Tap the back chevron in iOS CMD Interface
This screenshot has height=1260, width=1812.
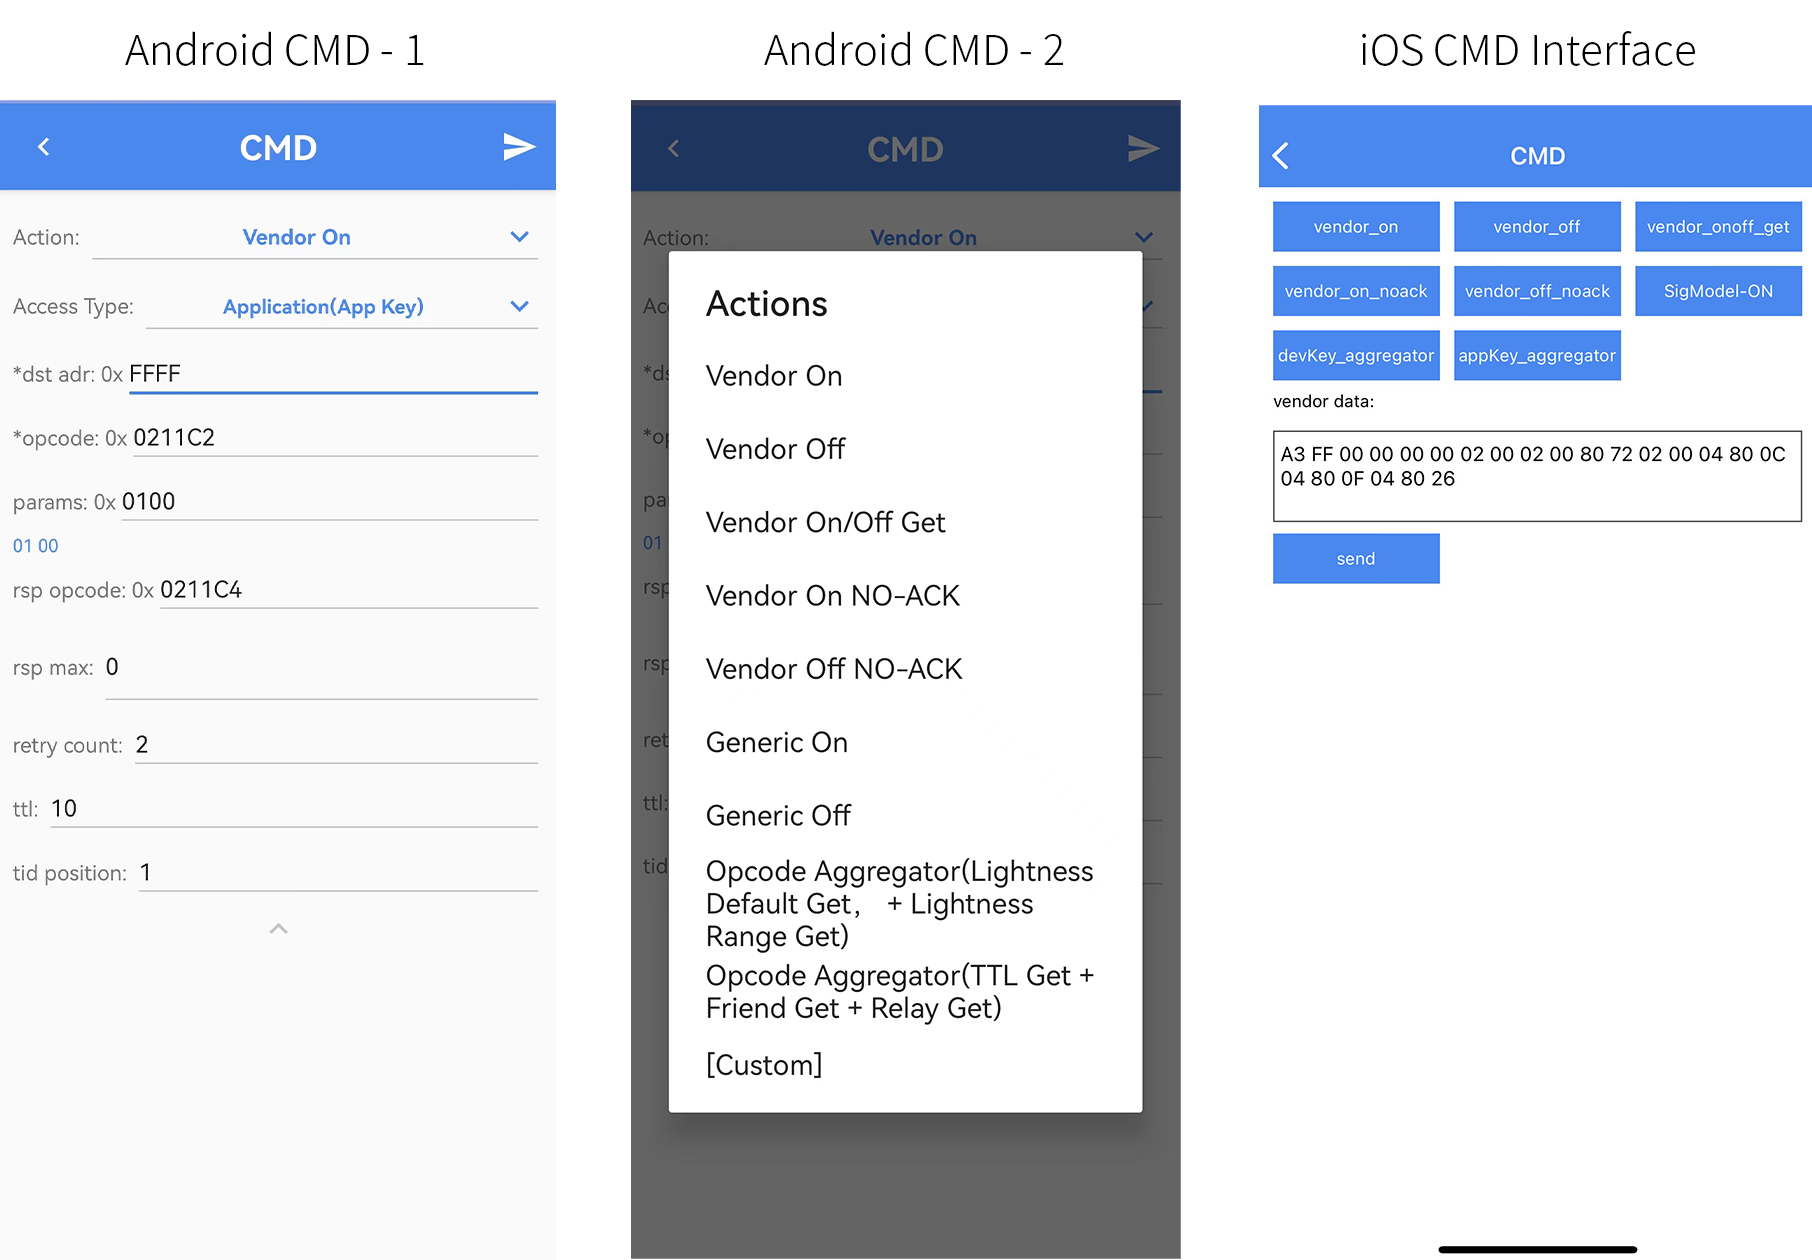coord(1280,155)
